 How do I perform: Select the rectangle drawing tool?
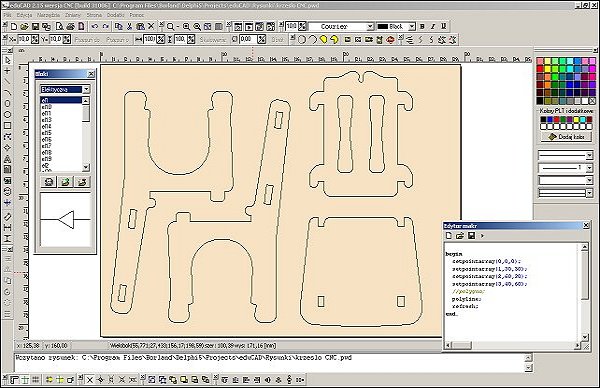click(x=7, y=126)
